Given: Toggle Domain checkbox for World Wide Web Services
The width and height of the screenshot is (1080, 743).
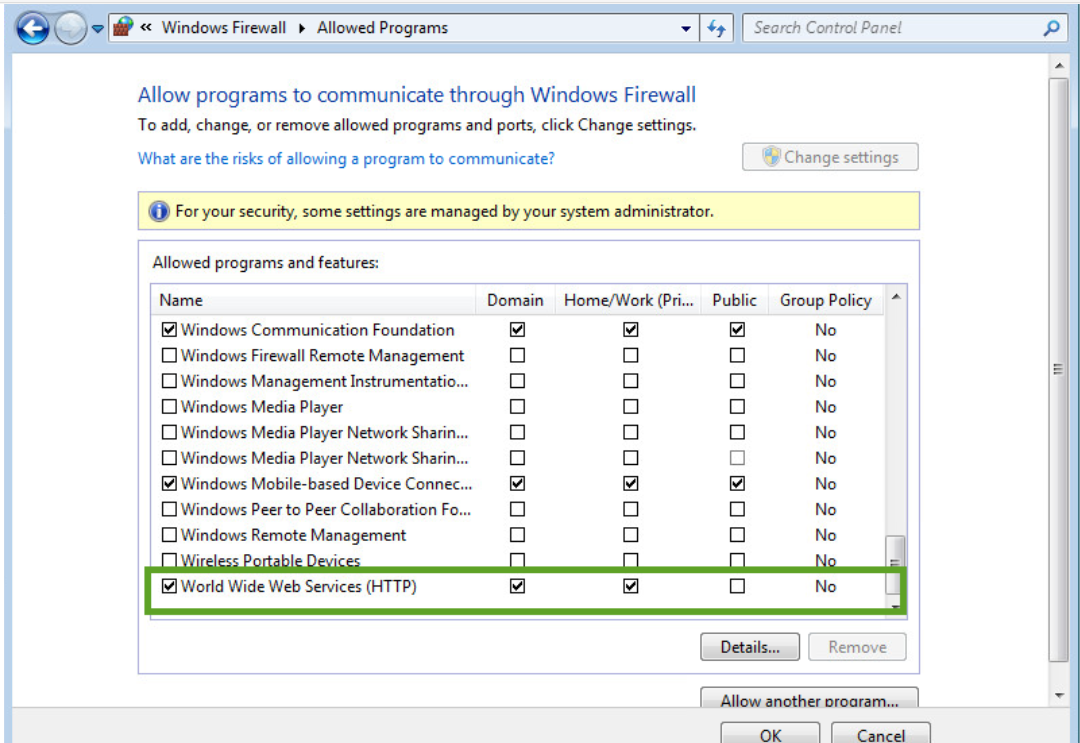Looking at the screenshot, I should click(x=517, y=586).
